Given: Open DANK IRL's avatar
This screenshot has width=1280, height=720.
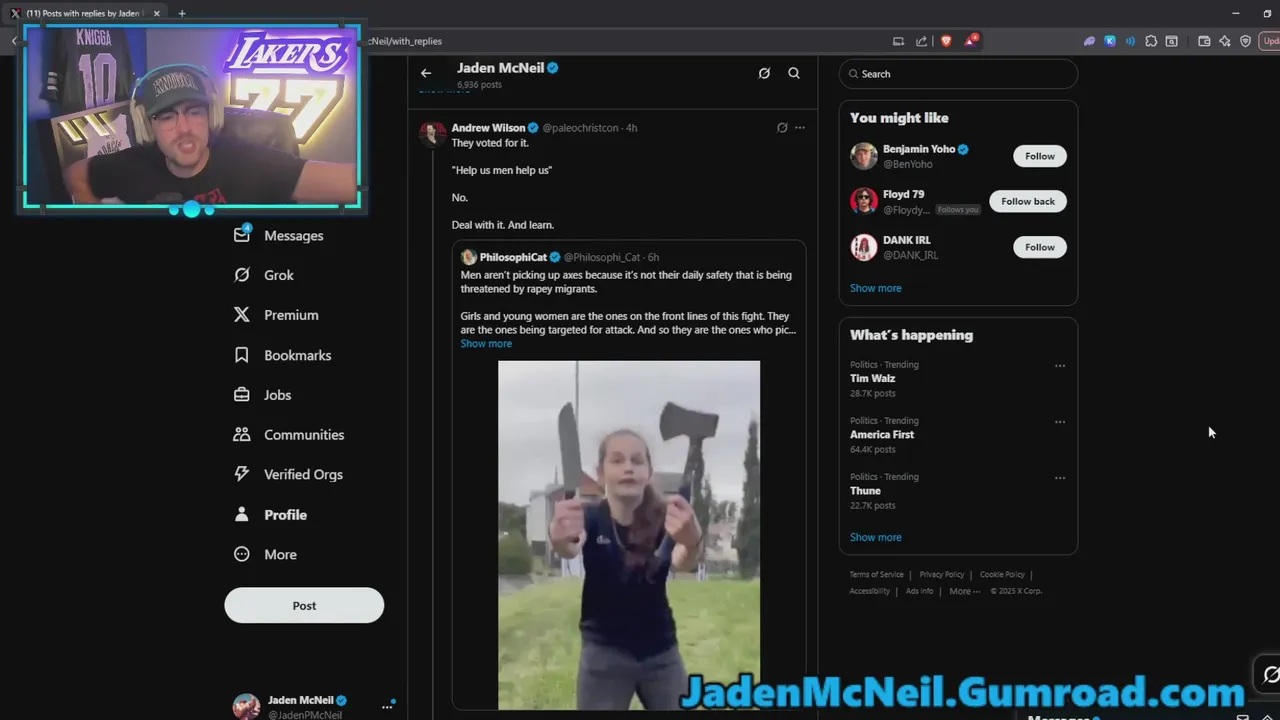Looking at the screenshot, I should tap(864, 247).
